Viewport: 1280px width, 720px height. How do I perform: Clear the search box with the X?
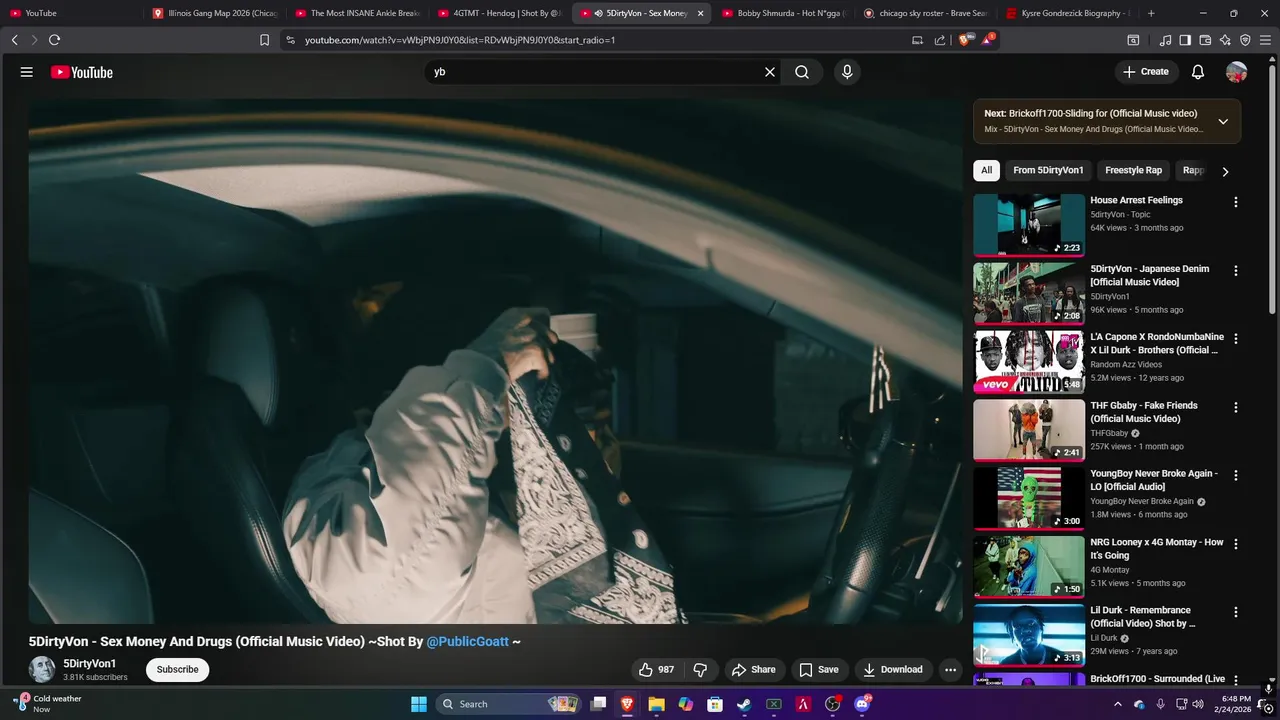(x=770, y=72)
